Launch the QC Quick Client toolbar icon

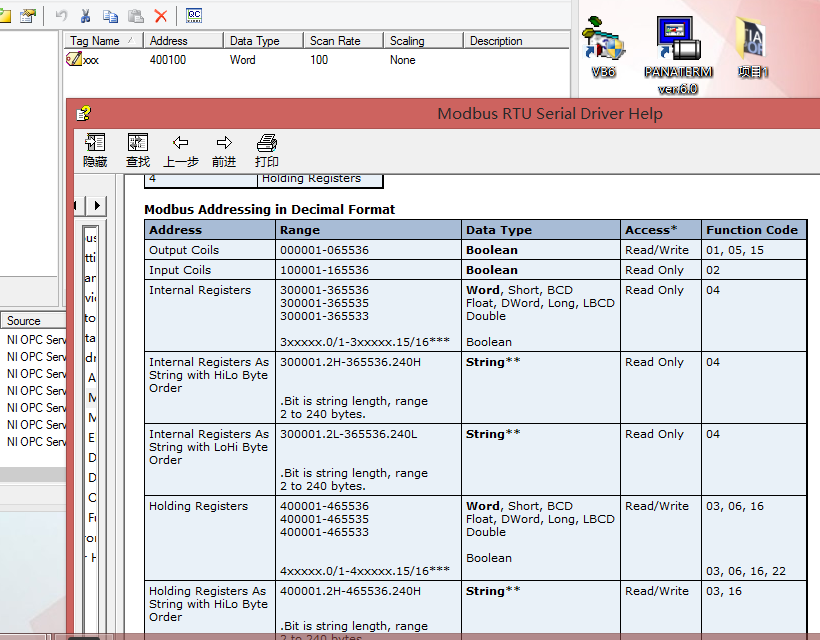(x=194, y=16)
